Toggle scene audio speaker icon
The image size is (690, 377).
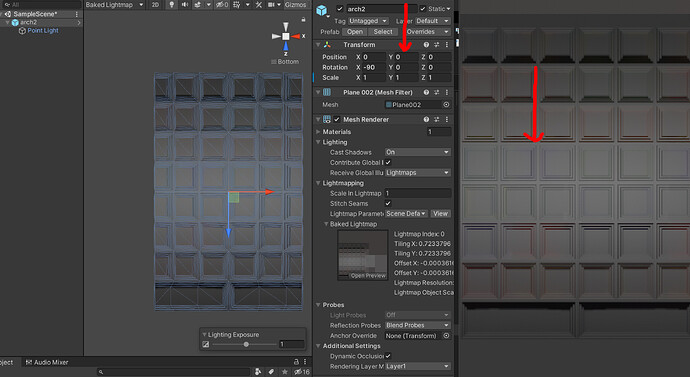click(x=185, y=5)
